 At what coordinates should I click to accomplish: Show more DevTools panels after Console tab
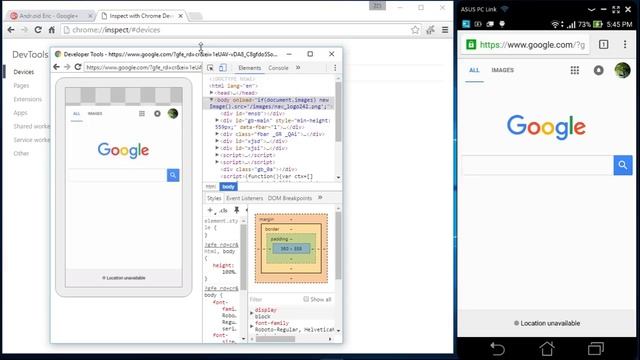pos(298,68)
